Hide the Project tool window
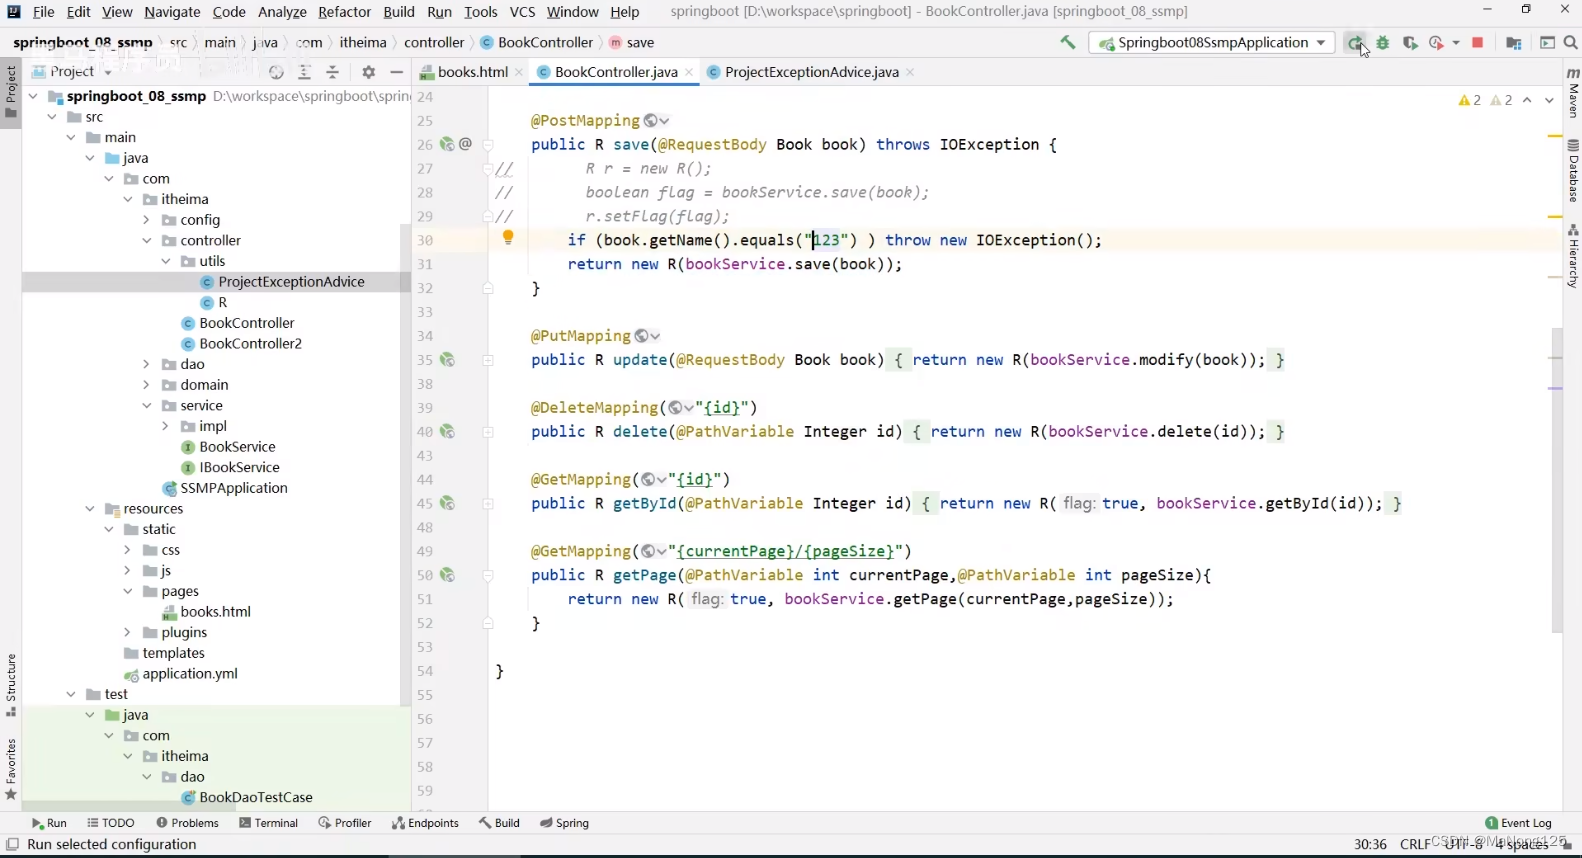 [x=397, y=72]
